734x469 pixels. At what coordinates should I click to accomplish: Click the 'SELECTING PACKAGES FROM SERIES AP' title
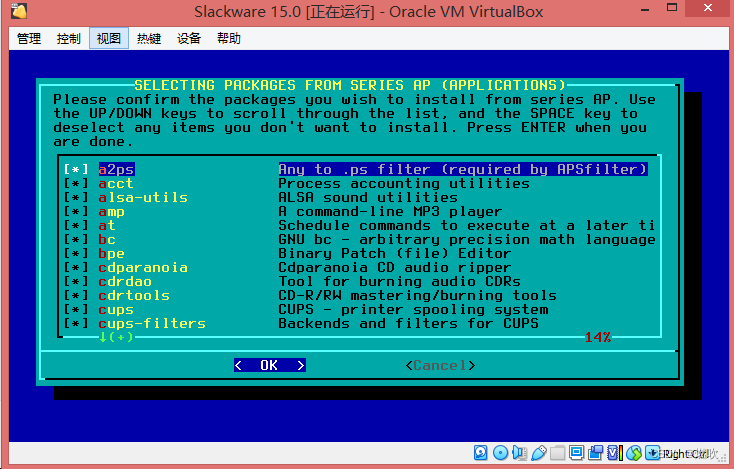(x=350, y=85)
